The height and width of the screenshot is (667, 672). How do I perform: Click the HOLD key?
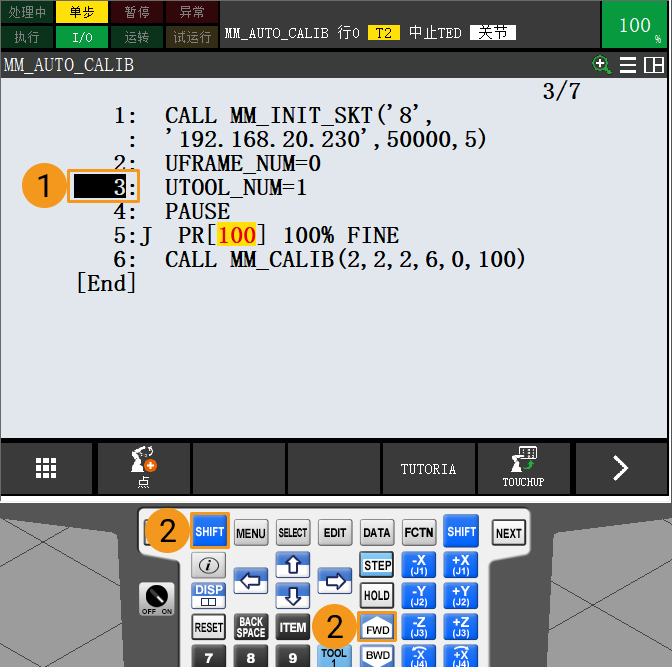coord(377,595)
